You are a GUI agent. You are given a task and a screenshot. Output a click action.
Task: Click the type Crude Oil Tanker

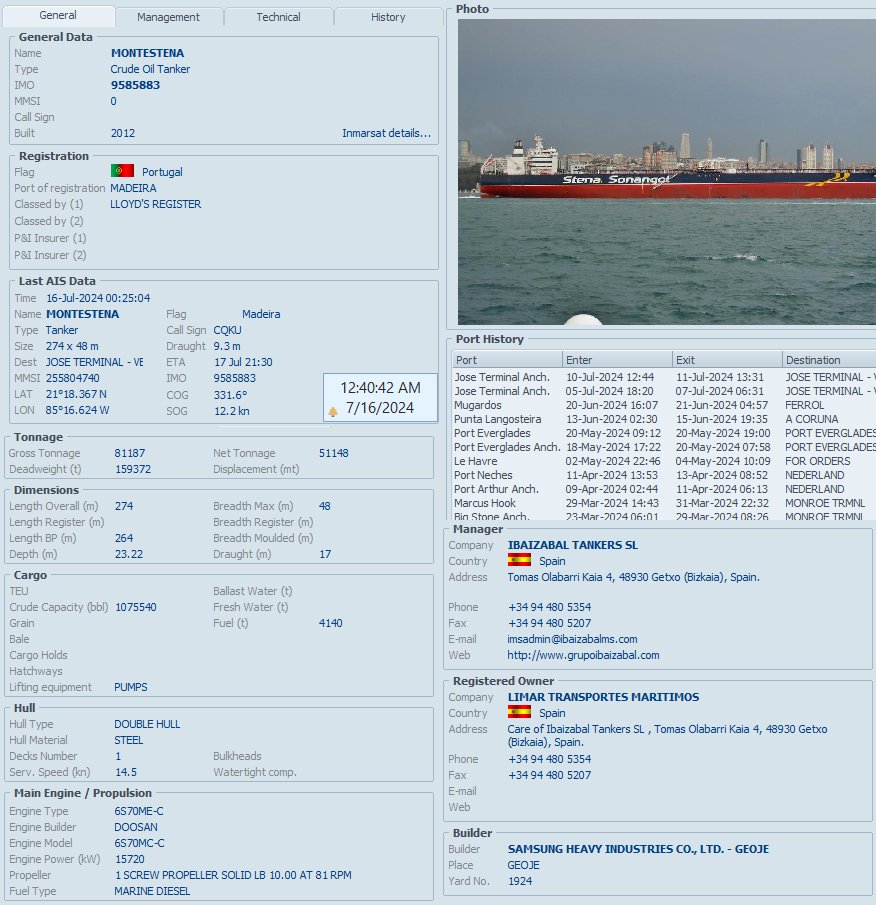(x=150, y=69)
